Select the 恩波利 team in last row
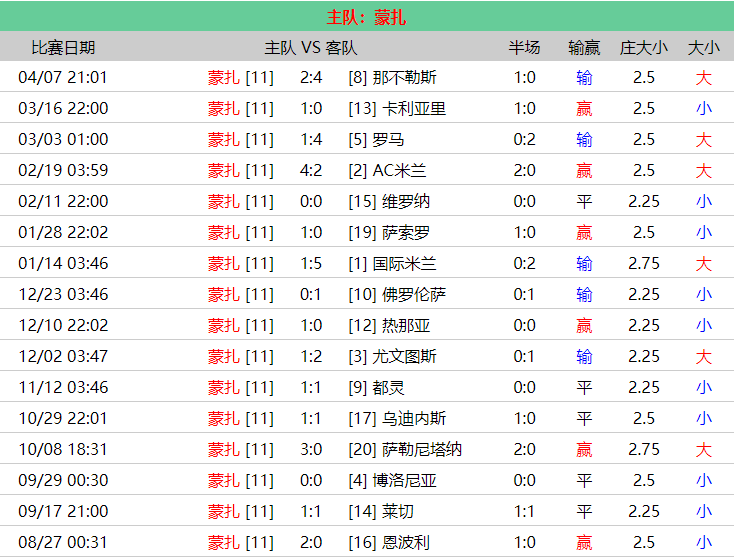This screenshot has width=737, height=558. [406, 543]
